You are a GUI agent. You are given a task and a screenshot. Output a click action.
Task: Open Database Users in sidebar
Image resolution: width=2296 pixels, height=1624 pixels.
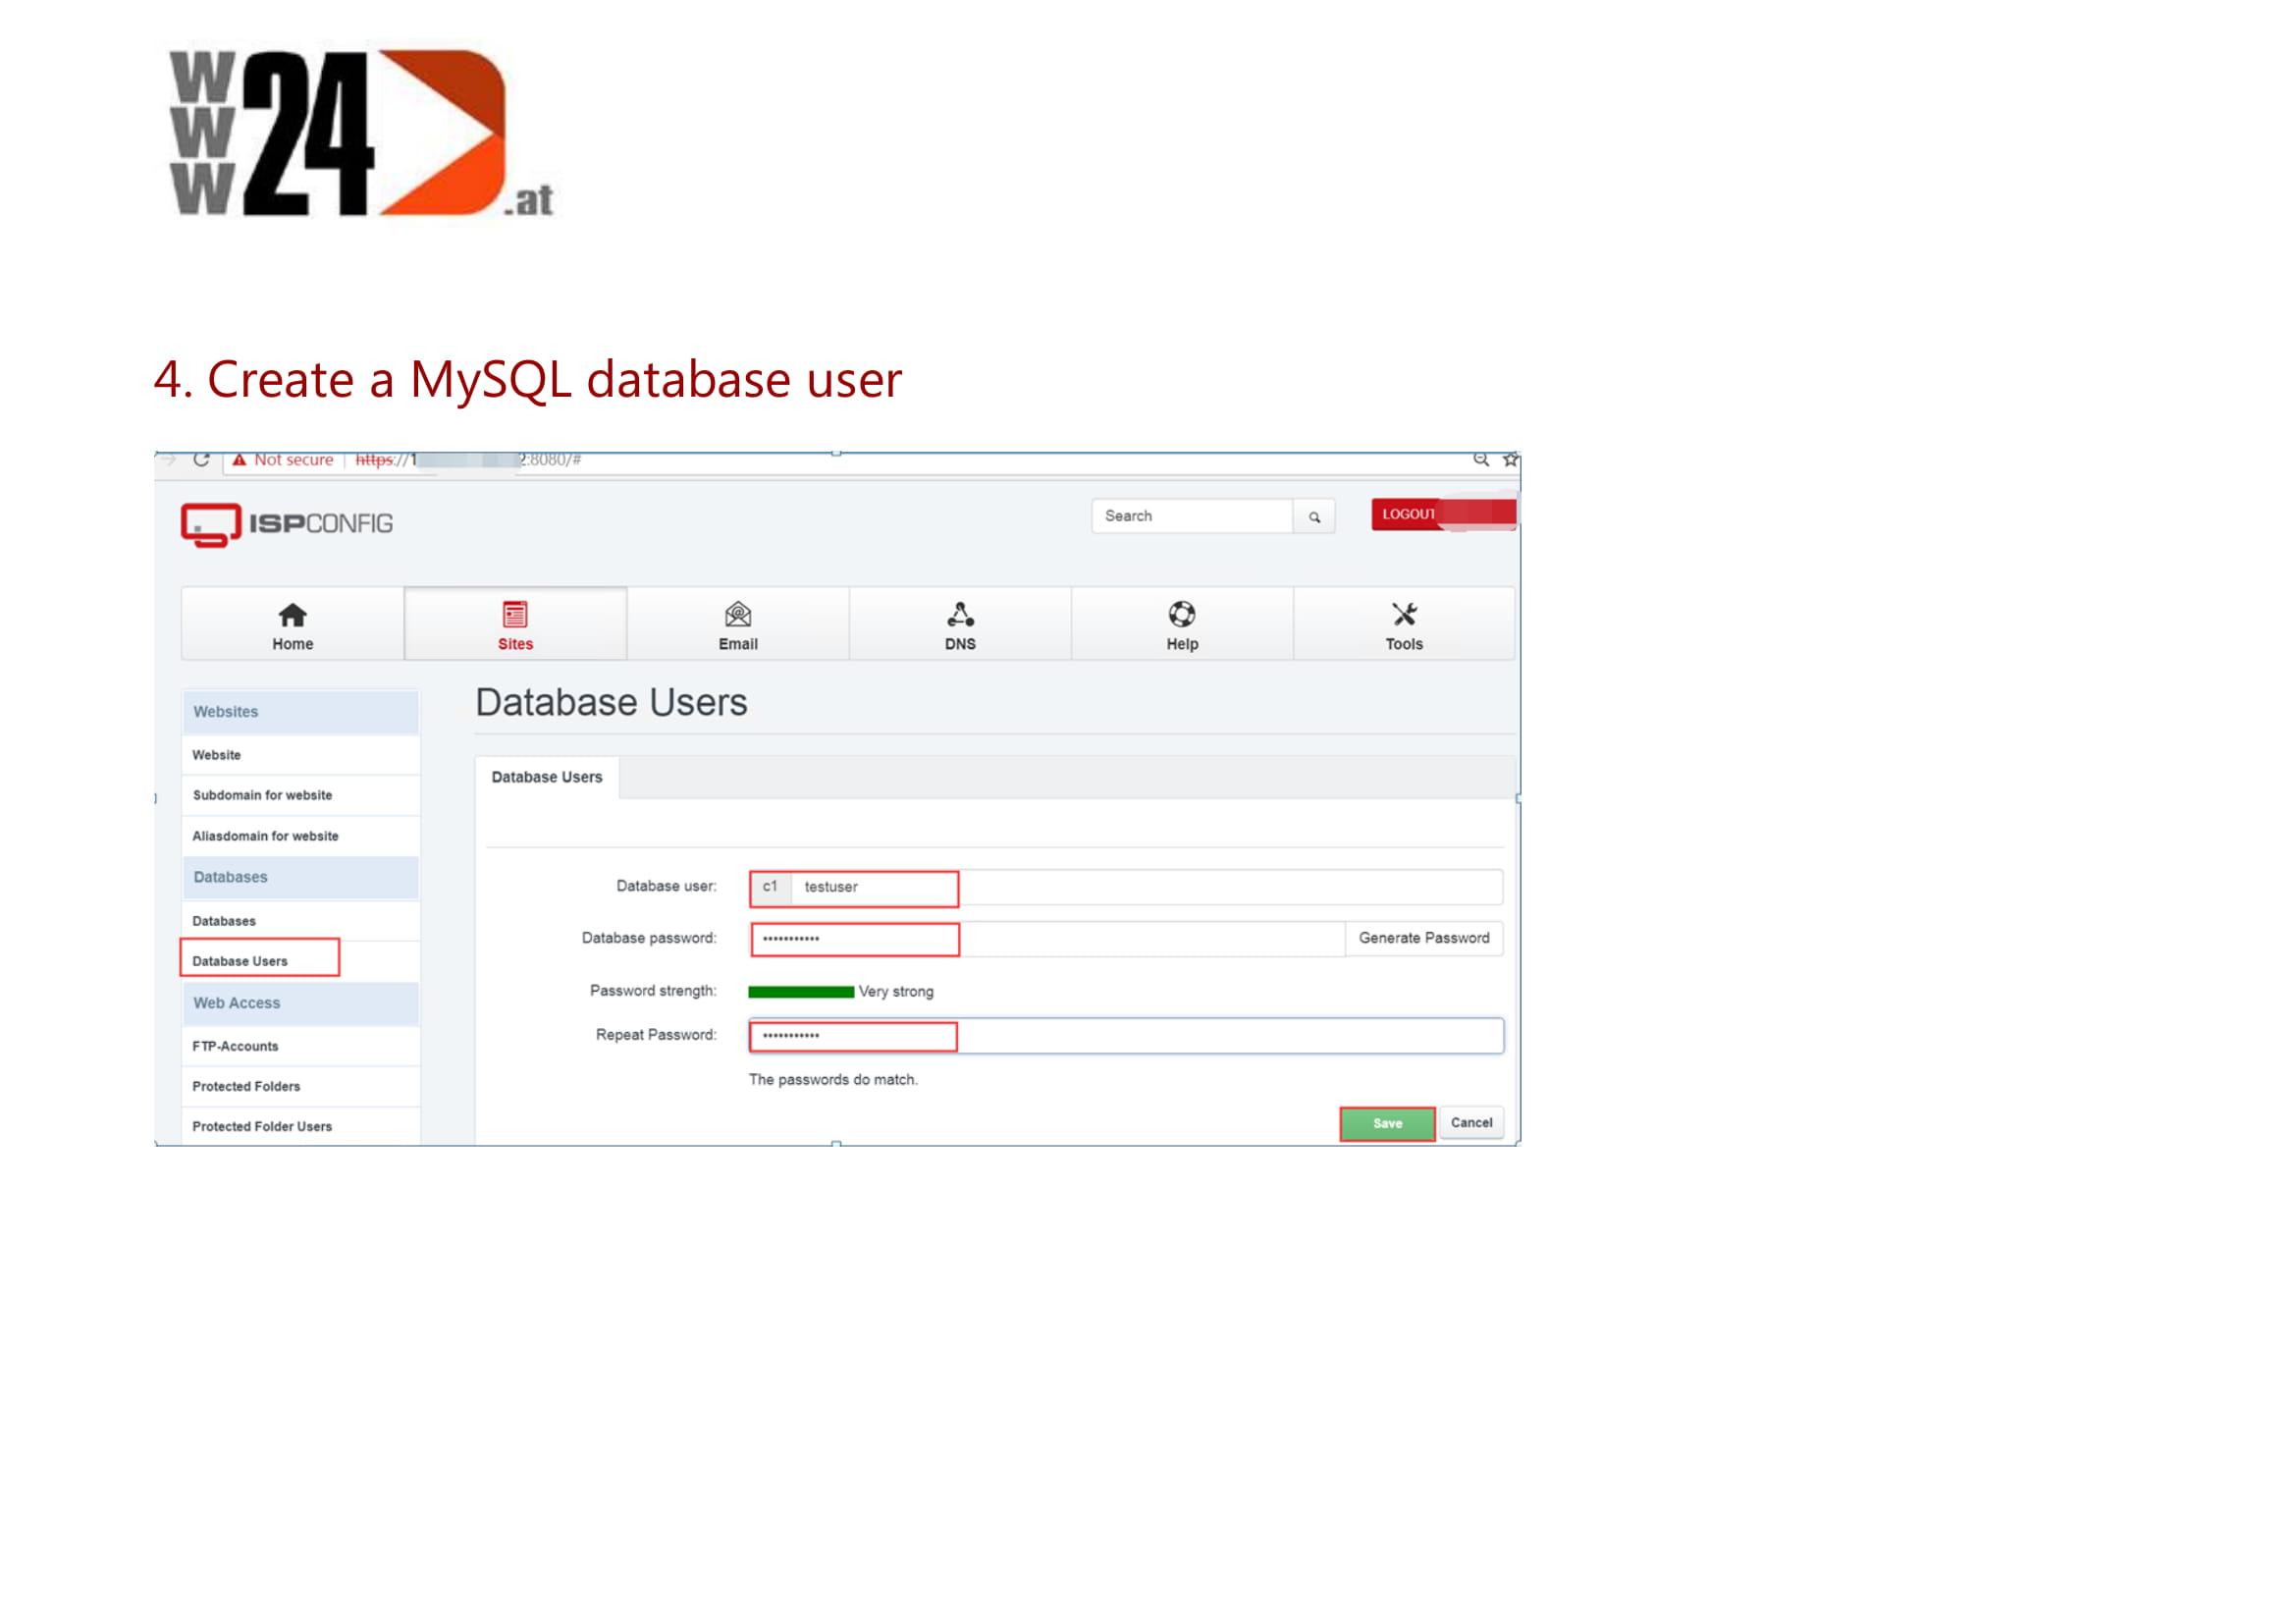240,961
